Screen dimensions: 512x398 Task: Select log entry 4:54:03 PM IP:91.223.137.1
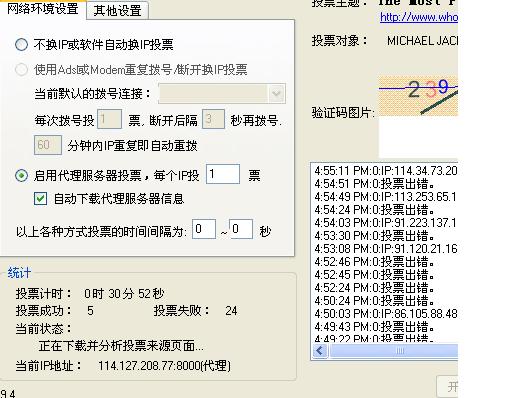[x=385, y=223]
